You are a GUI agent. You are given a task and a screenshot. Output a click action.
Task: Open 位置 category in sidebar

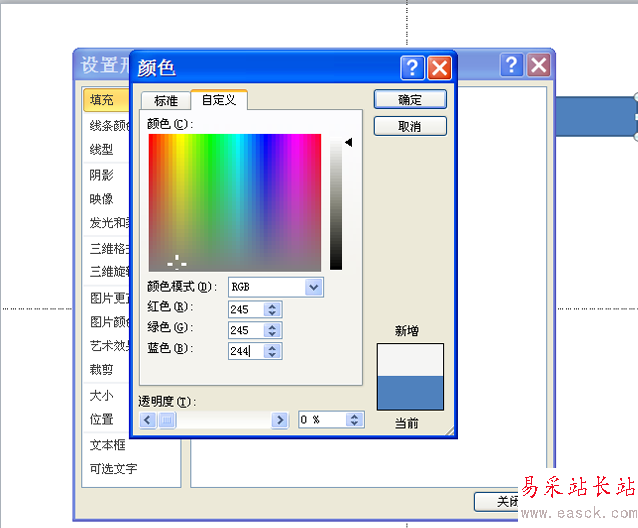[107, 419]
